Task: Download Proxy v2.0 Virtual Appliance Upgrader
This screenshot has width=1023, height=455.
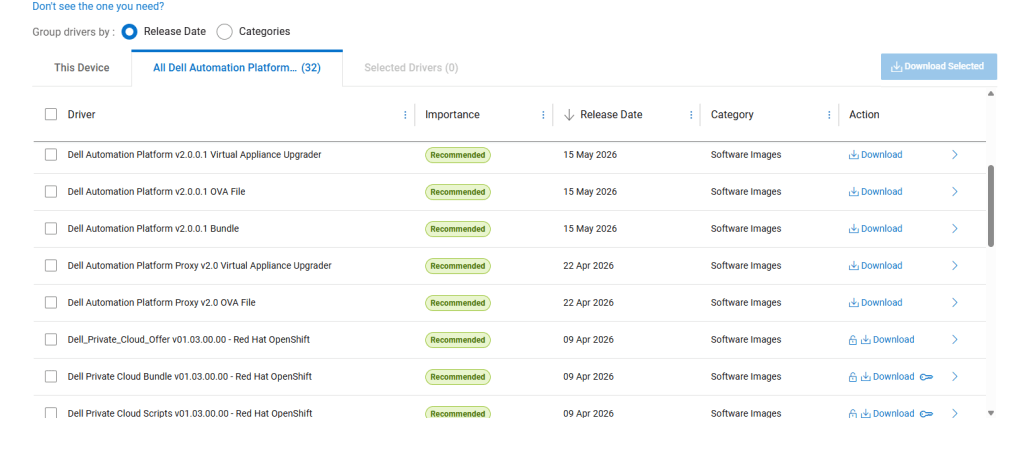Action: [876, 266]
